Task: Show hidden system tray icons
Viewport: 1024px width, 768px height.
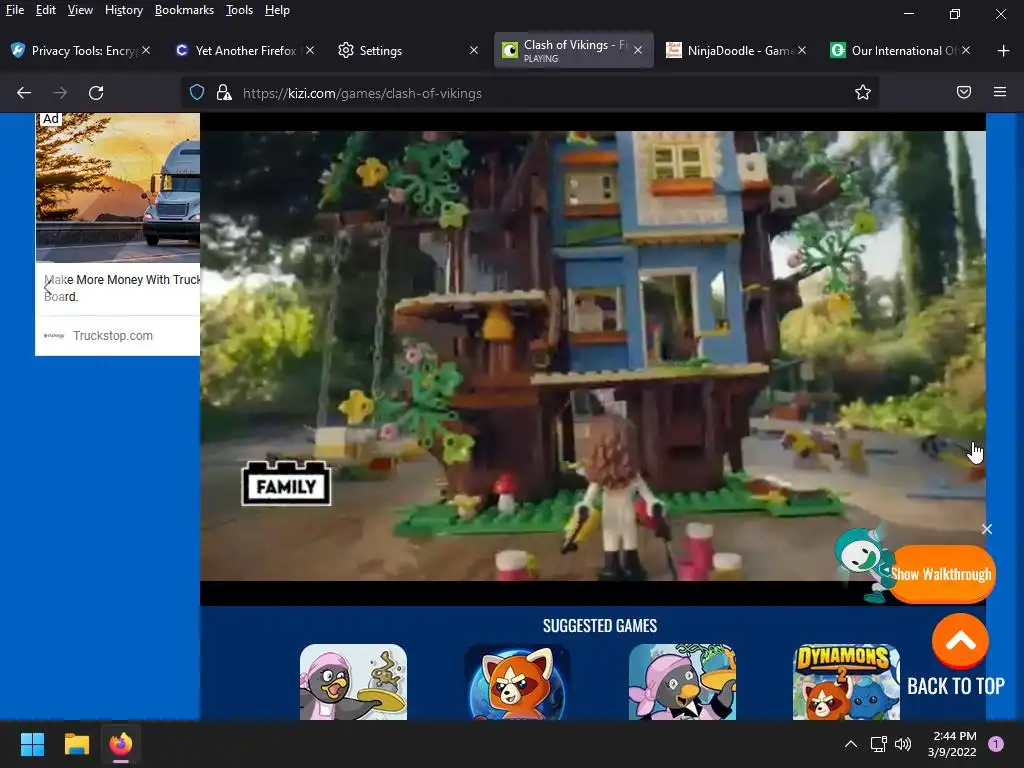Action: tap(851, 744)
